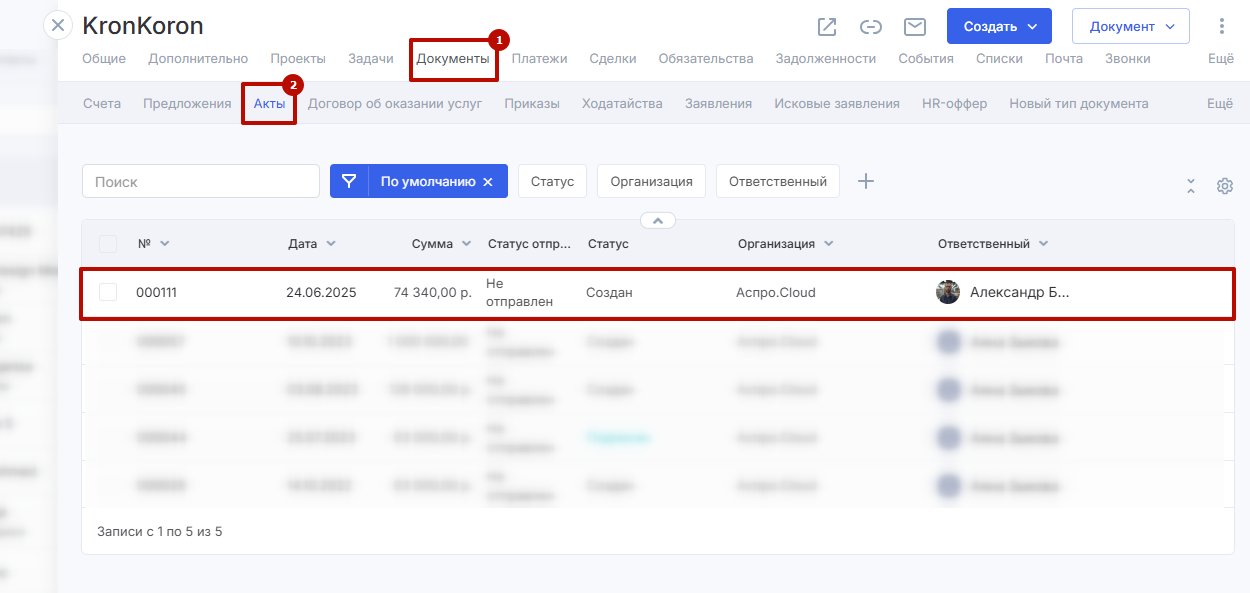The width and height of the screenshot is (1250, 593).
Task: Switch to the Платежи tab
Action: tap(539, 59)
